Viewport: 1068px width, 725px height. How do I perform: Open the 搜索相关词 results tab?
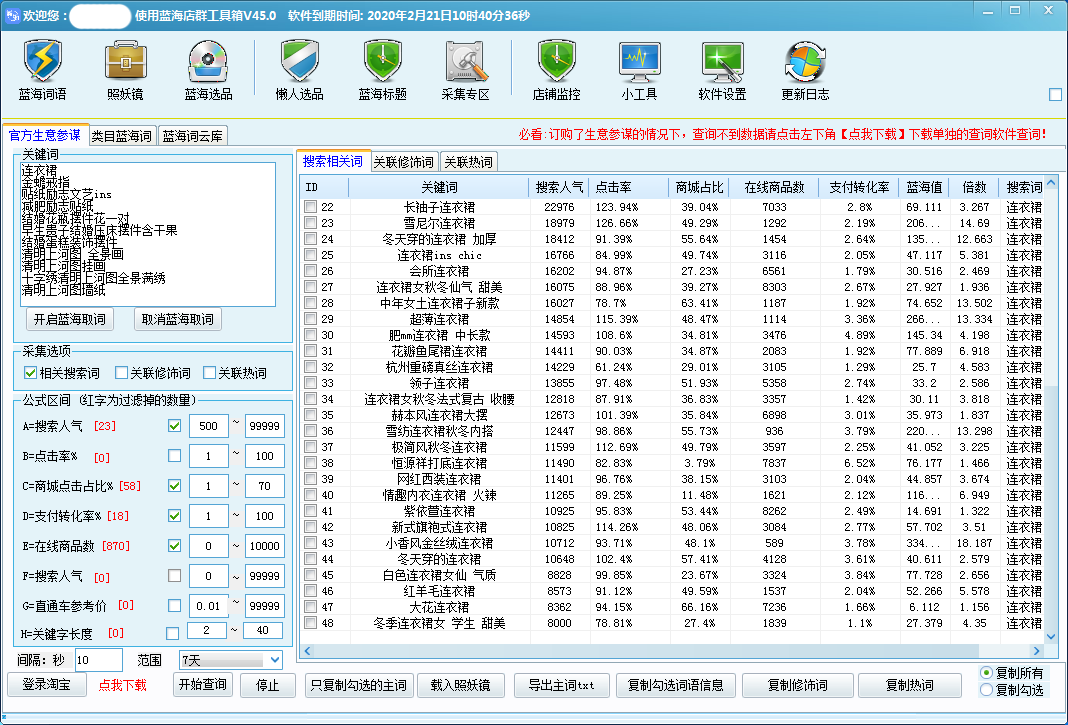click(333, 161)
